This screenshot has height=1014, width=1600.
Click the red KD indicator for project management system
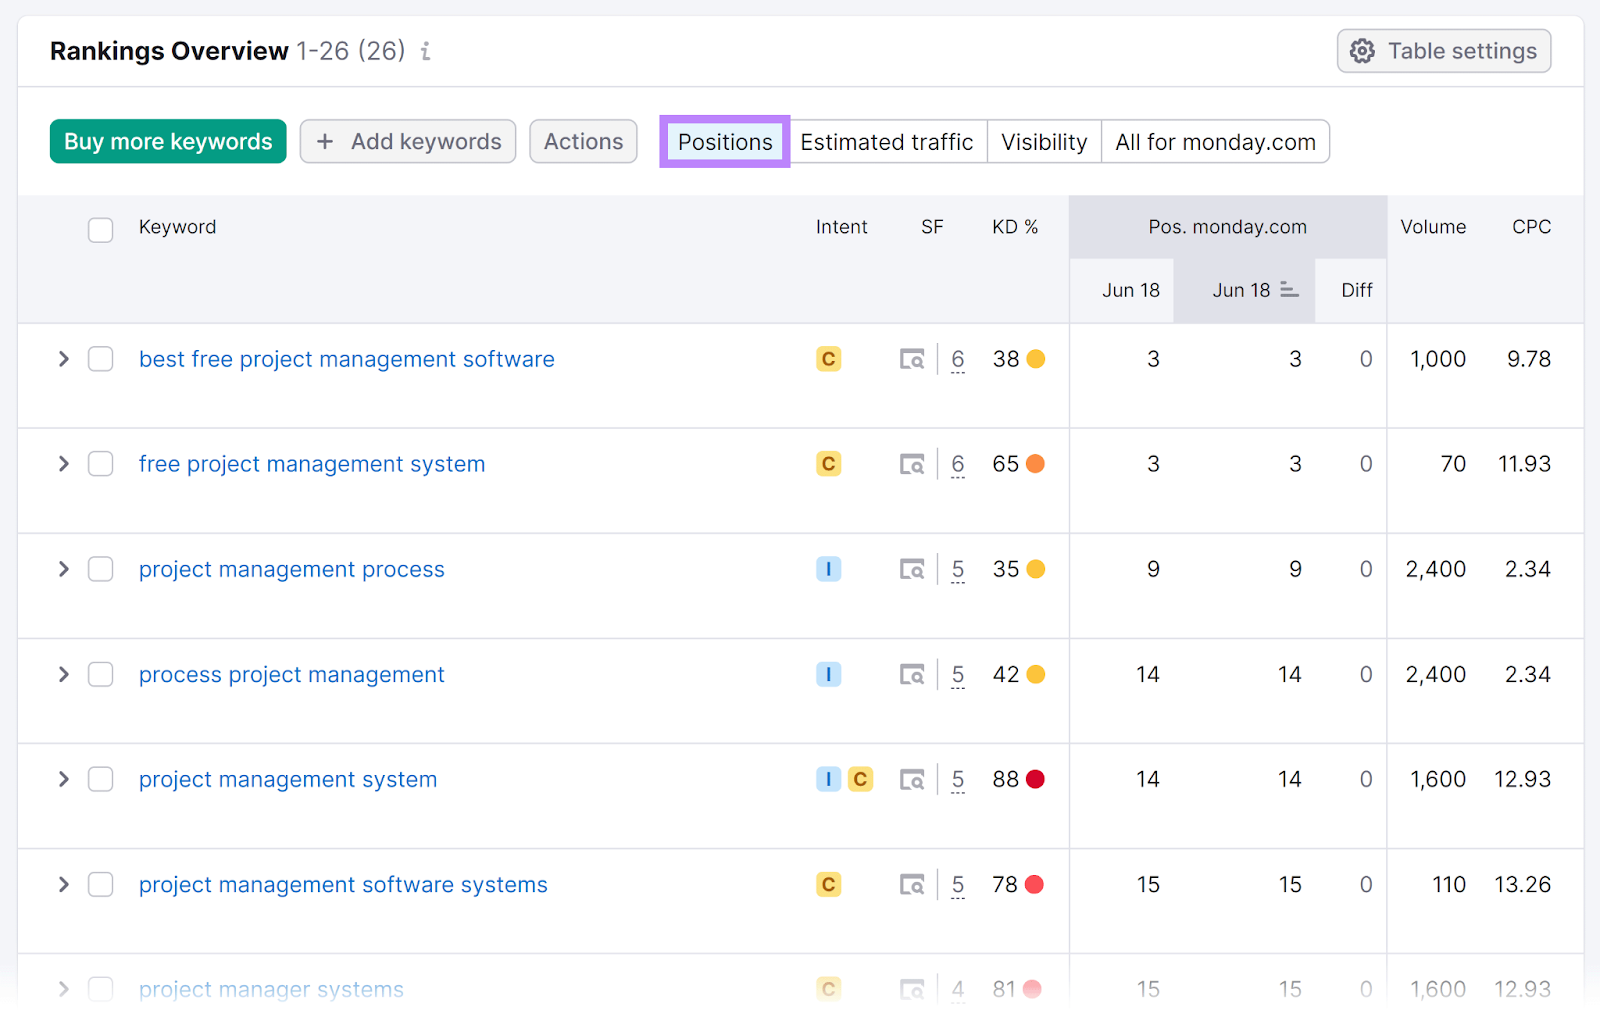1034,779
